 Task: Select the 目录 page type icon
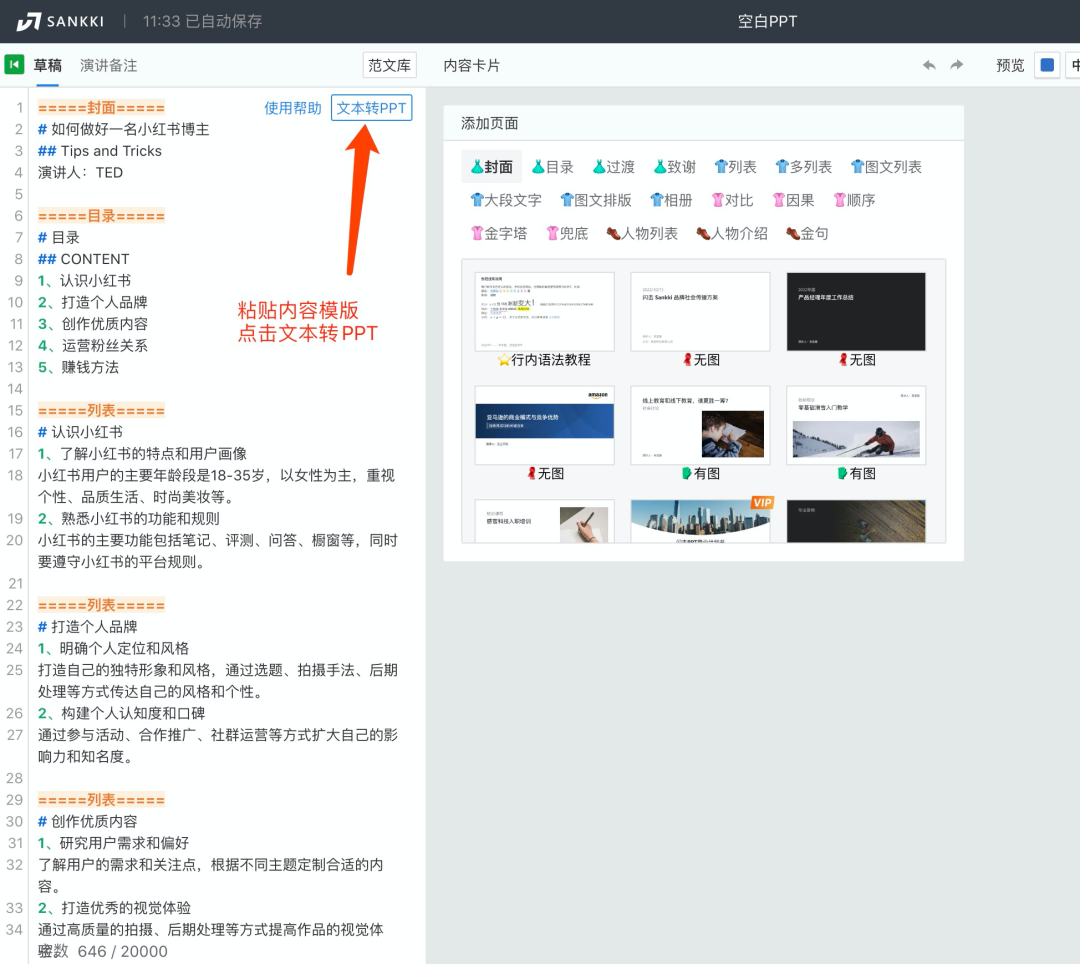tap(555, 166)
